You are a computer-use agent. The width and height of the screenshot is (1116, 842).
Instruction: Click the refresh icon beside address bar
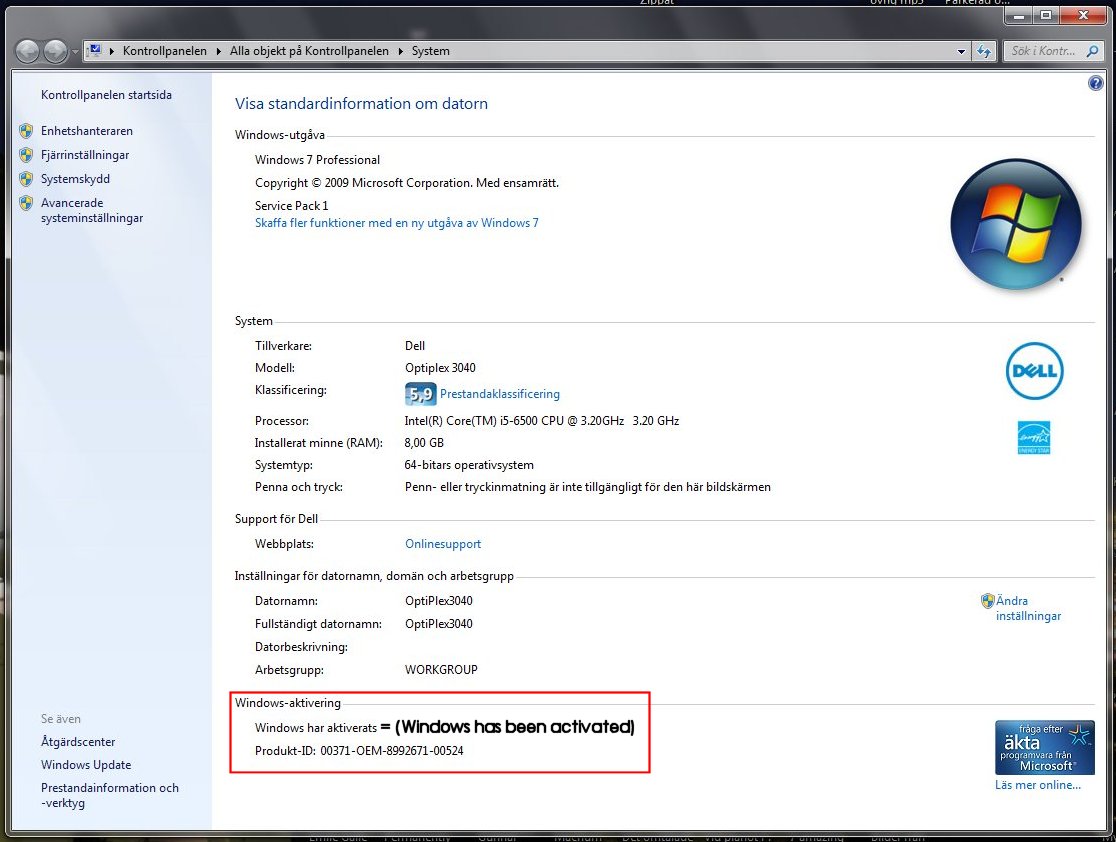[x=984, y=51]
